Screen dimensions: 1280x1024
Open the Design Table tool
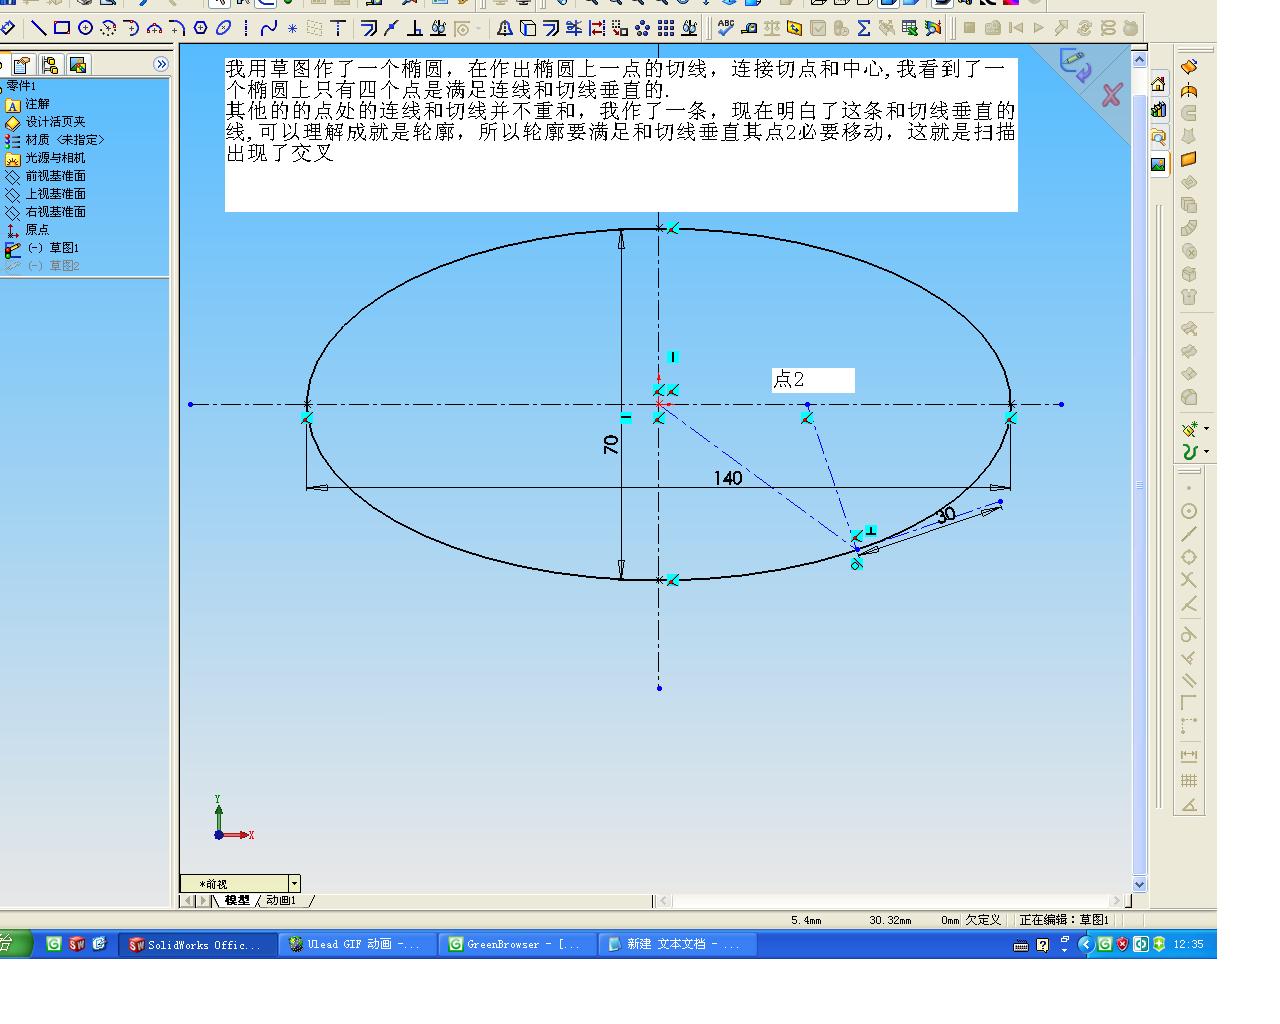pos(910,28)
